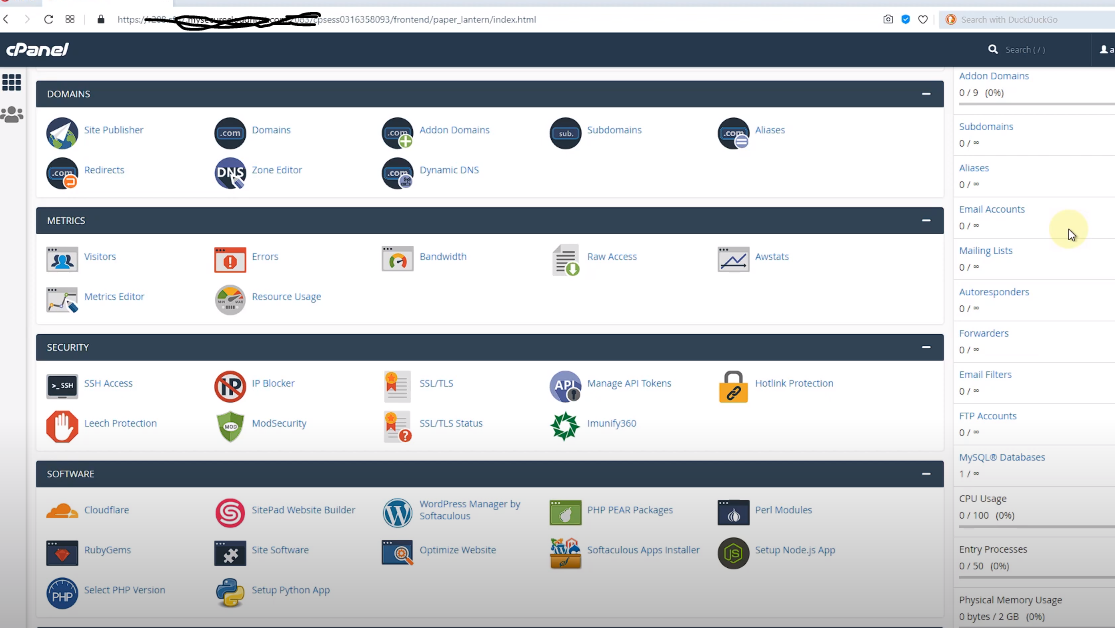The image size is (1115, 628).
Task: Collapse the SECURITY section
Action: click(x=926, y=347)
